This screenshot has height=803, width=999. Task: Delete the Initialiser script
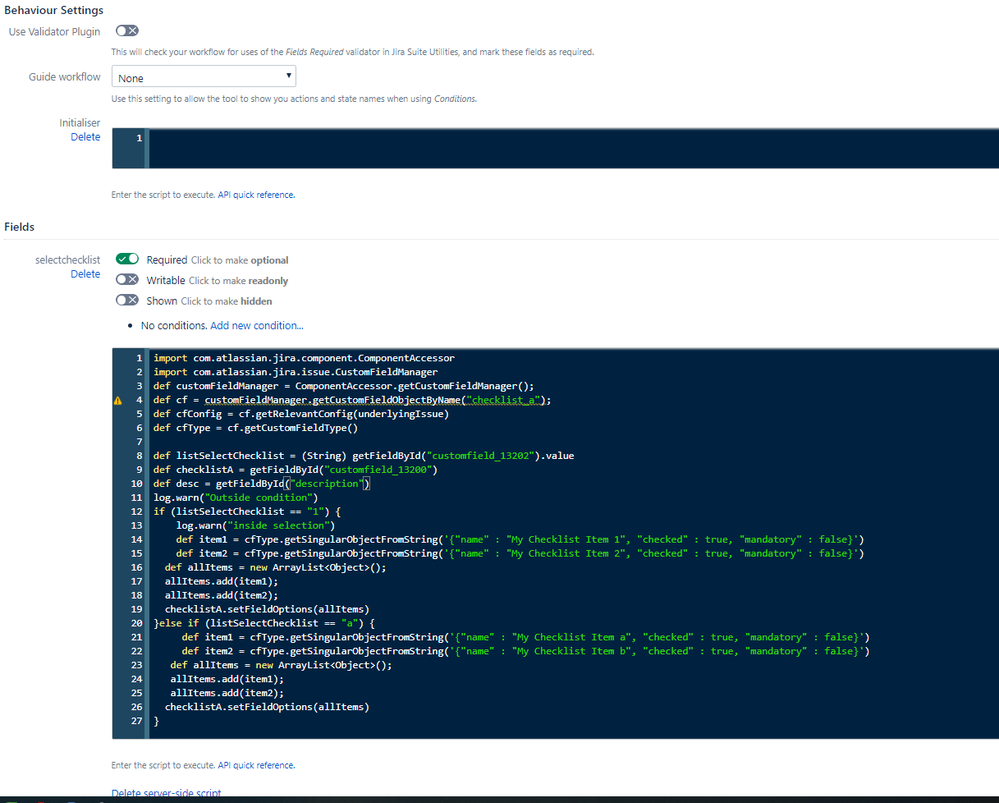[85, 136]
